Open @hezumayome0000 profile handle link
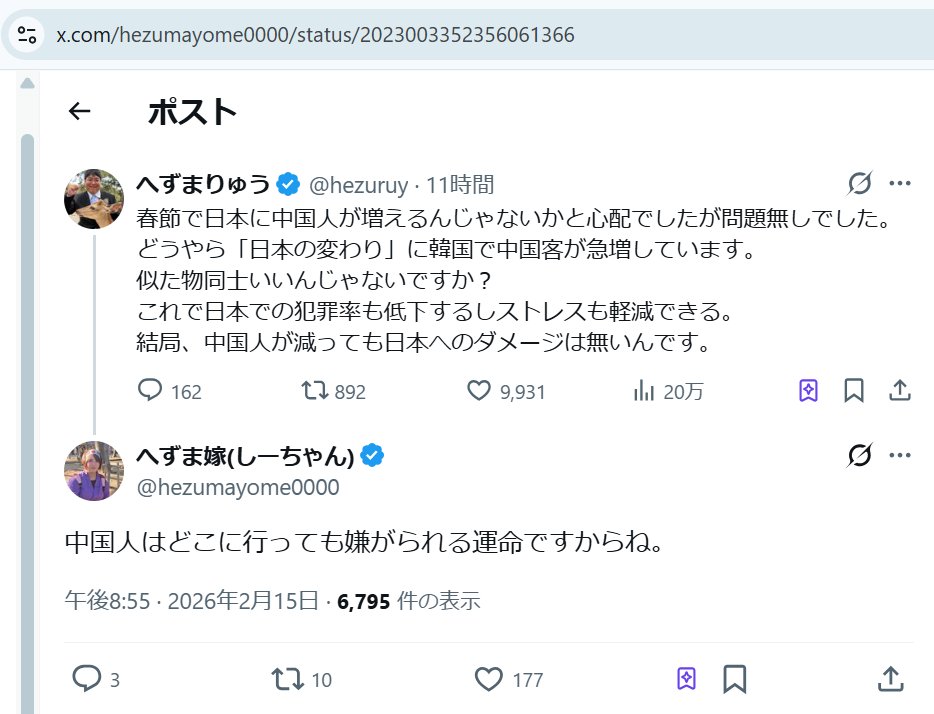This screenshot has height=714, width=934. (237, 488)
